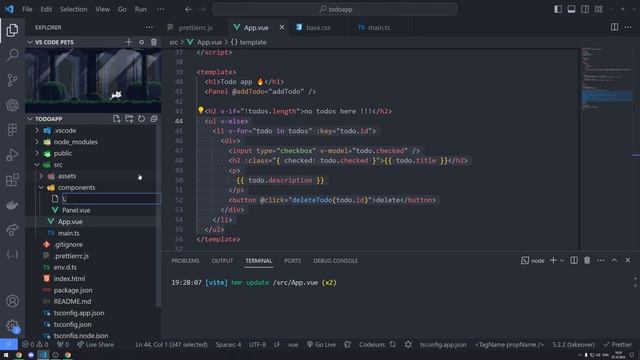Open the ChatGPT extension icon in activity bar
The image size is (640, 360).
(x=12, y=105)
